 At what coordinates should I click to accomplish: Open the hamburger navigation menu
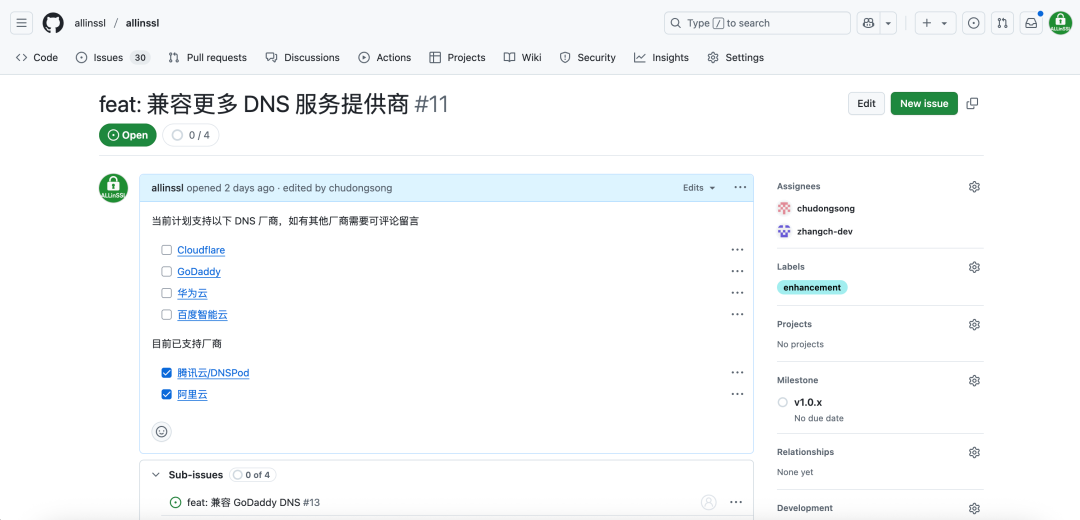tap(21, 23)
